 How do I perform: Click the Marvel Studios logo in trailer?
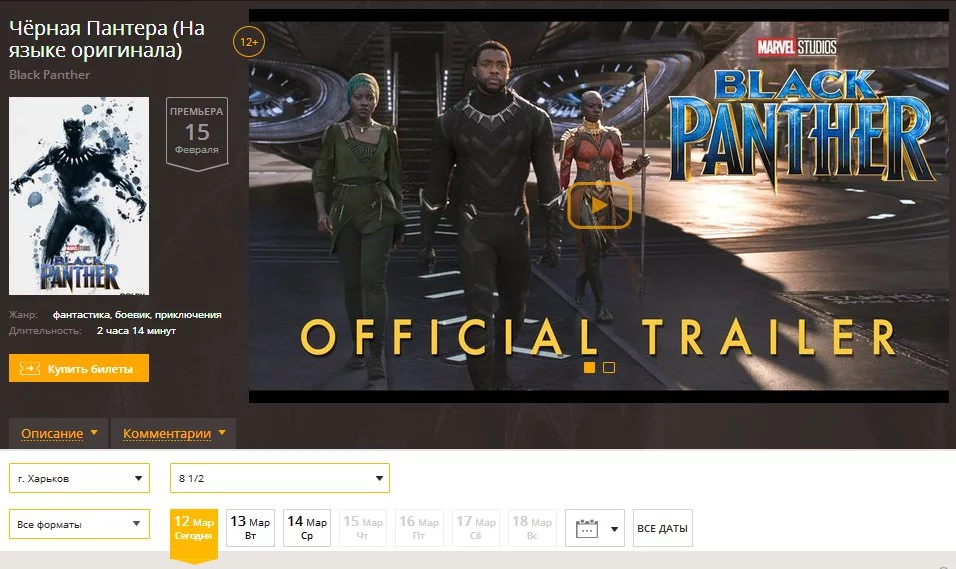(x=797, y=47)
